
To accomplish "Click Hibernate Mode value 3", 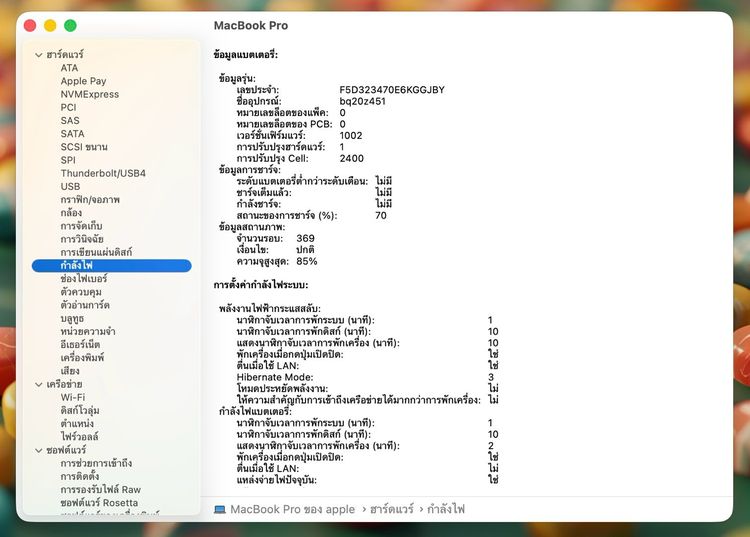I will (x=491, y=377).
